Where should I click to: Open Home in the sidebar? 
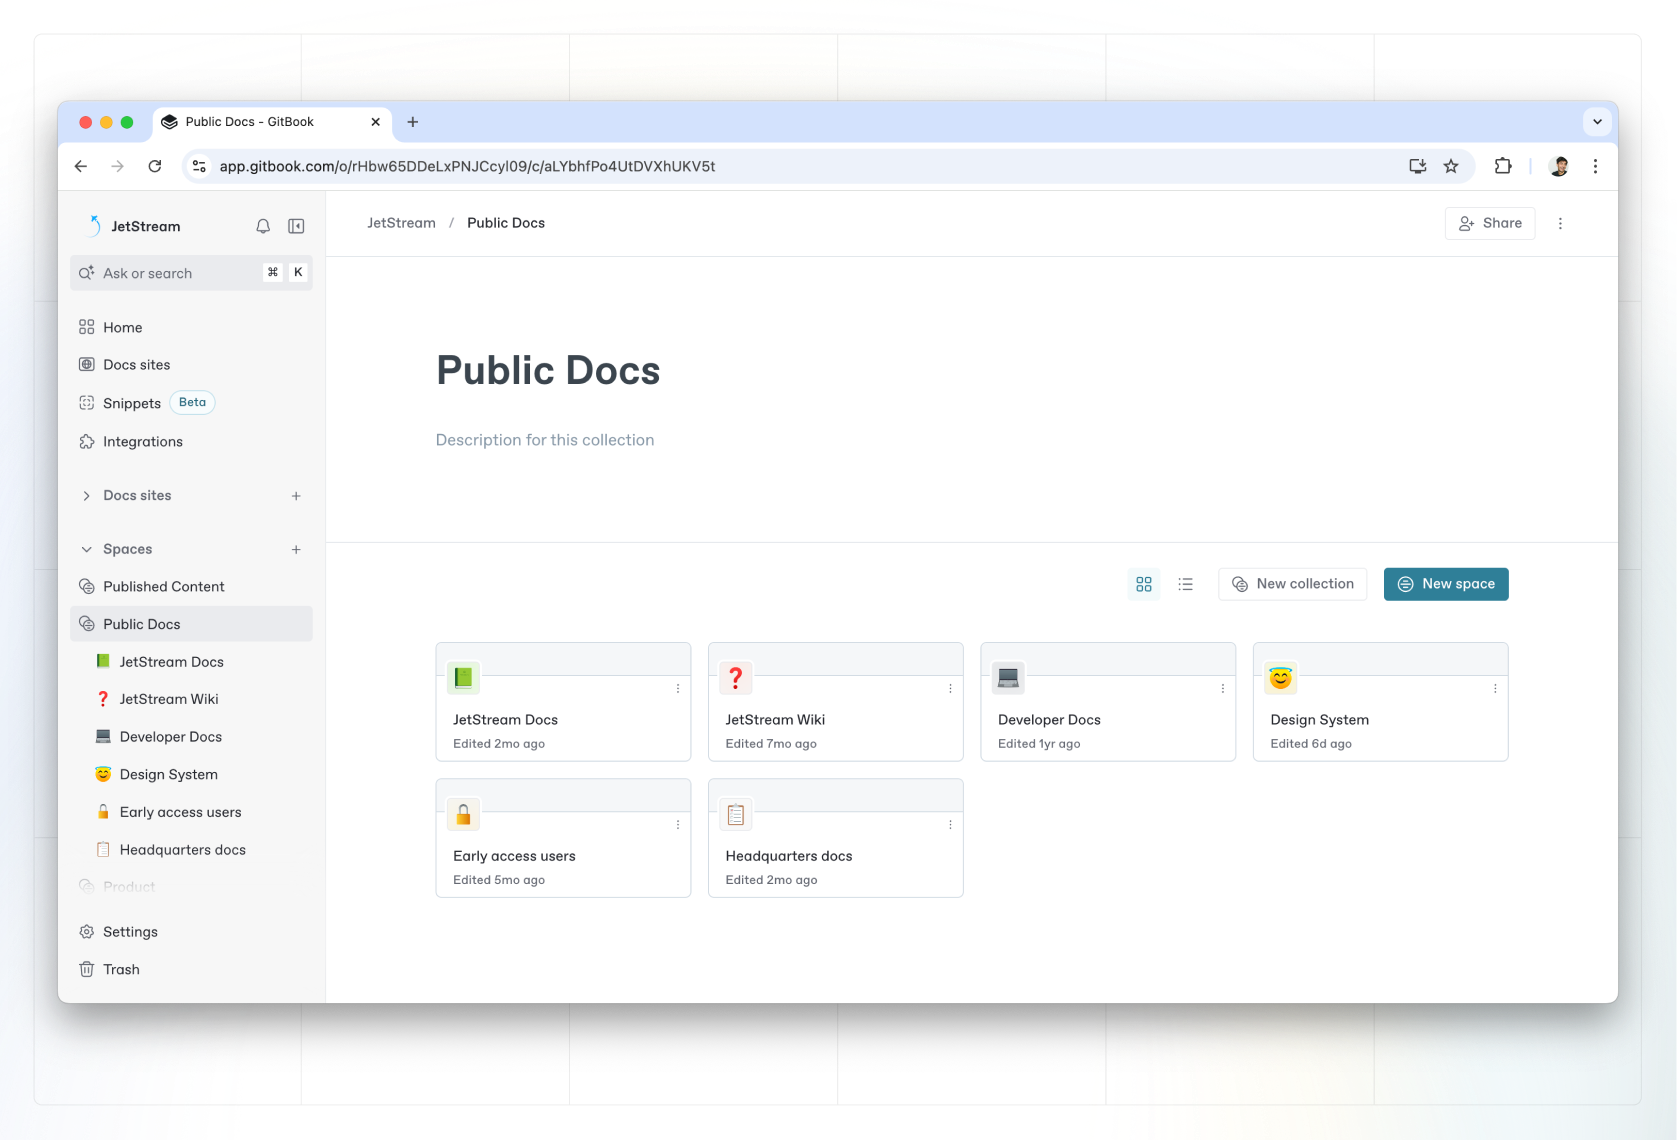(x=122, y=328)
